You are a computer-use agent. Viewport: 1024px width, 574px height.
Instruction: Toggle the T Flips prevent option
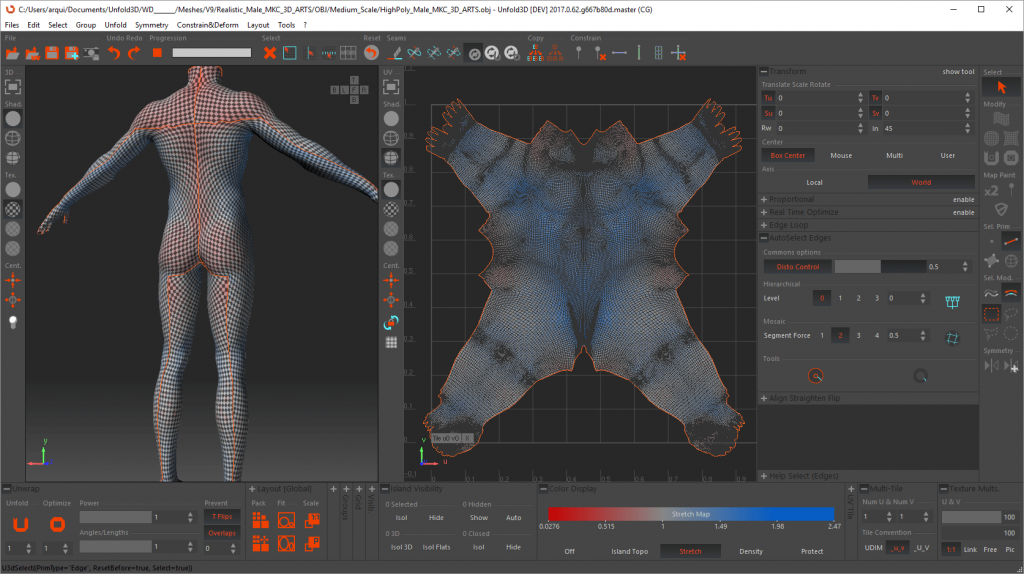point(223,516)
